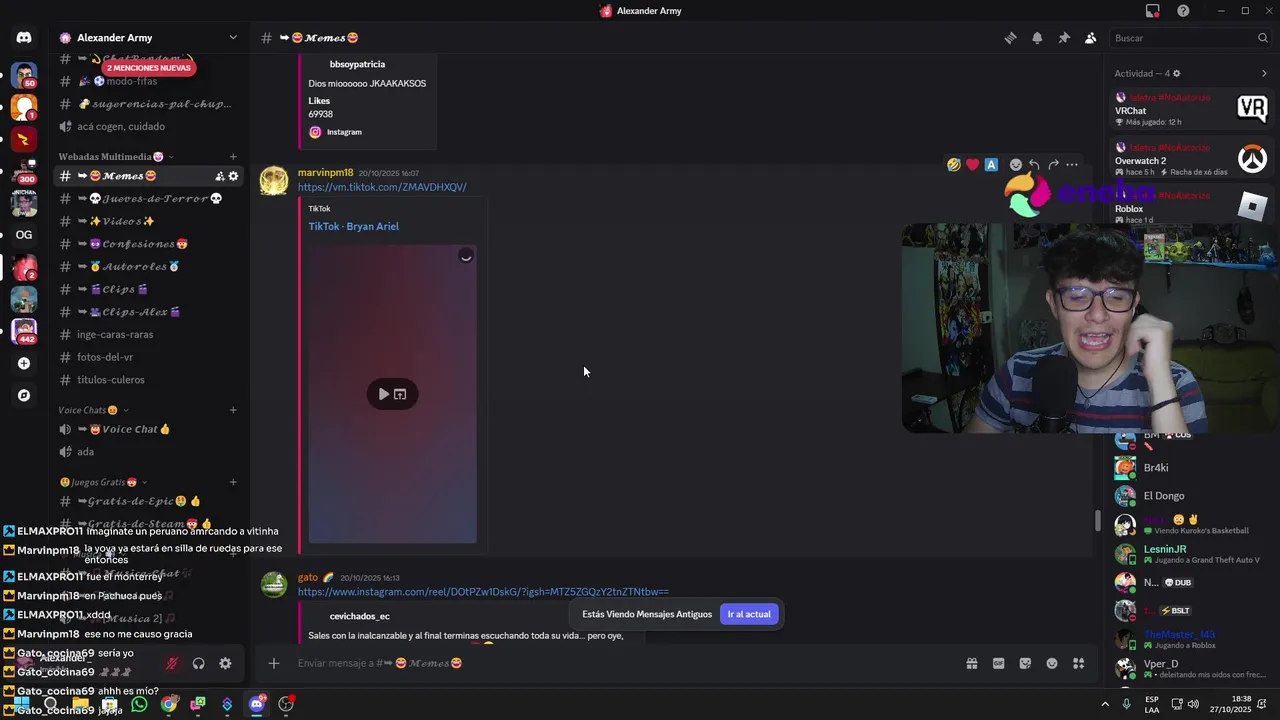The height and width of the screenshot is (720, 1280).
Task: Edit Memes channel settings gear
Action: [x=234, y=176]
